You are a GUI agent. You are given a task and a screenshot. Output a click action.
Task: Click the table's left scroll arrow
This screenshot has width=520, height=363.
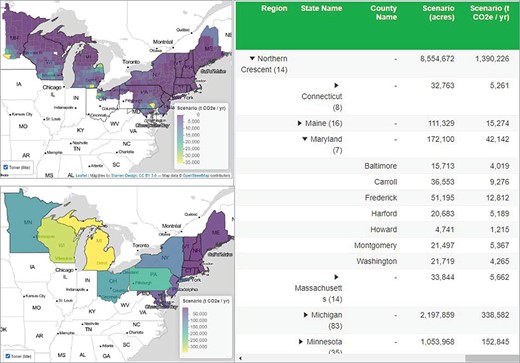click(x=241, y=358)
